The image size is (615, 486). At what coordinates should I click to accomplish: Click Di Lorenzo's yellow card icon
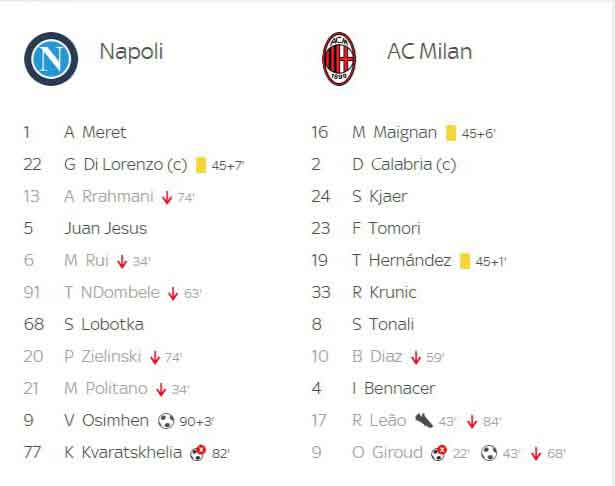pos(201,165)
